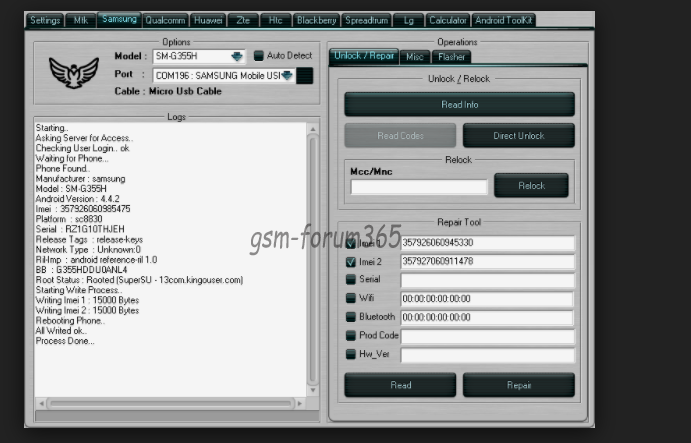Click the log line 'Rebooting Phone..'
This screenshot has width=691, height=443.
point(71,321)
